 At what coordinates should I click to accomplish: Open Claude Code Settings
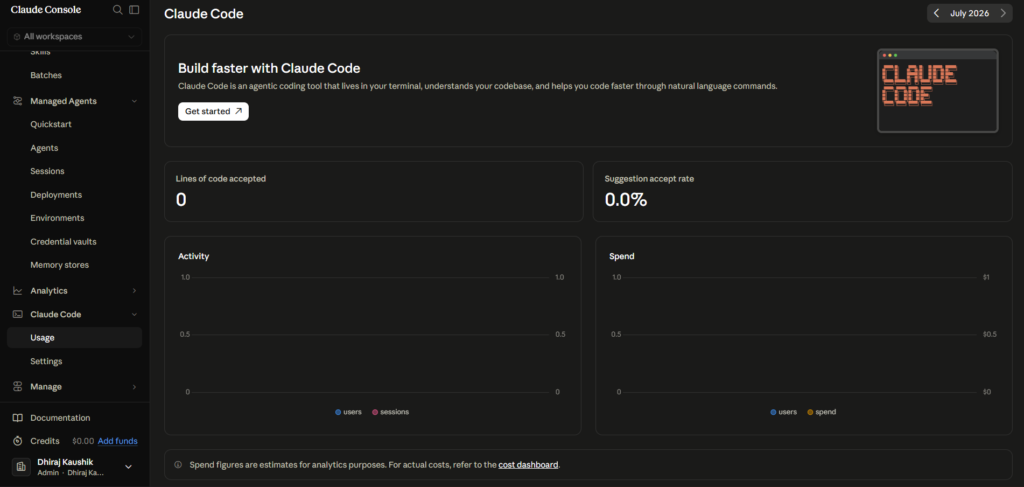pos(46,361)
